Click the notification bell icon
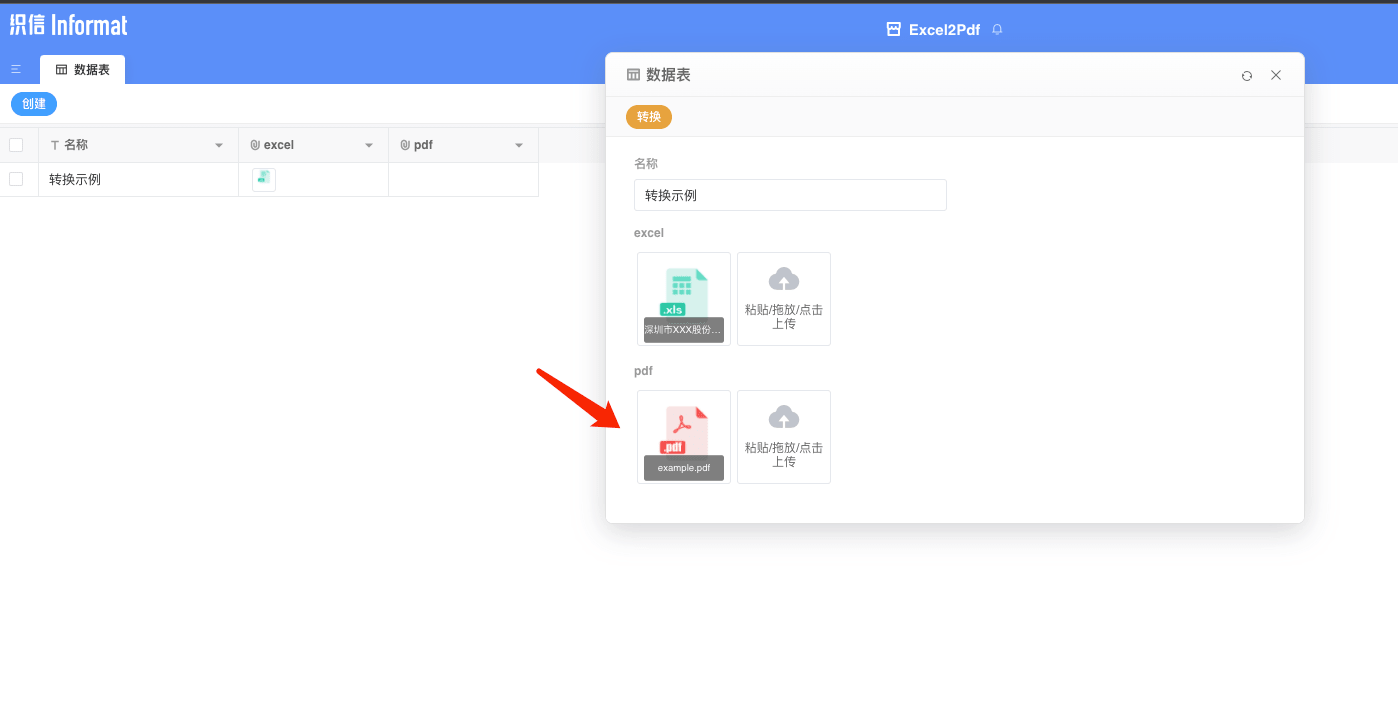This screenshot has height=717, width=1398. (x=997, y=30)
